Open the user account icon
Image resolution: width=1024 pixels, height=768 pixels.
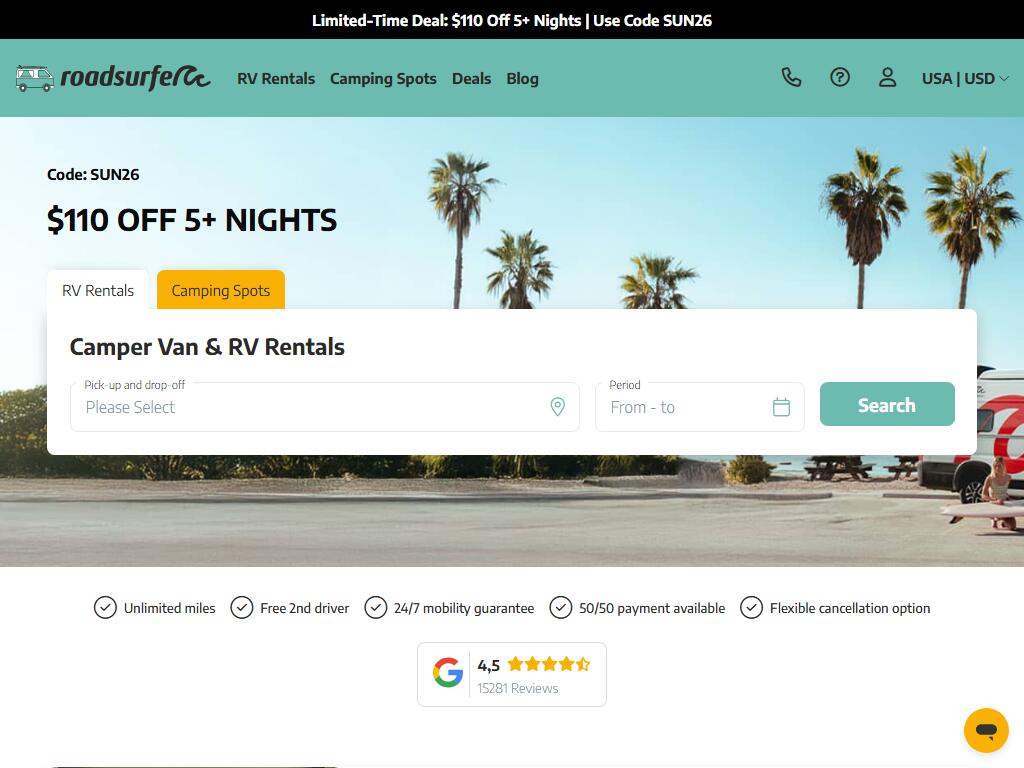coord(887,78)
